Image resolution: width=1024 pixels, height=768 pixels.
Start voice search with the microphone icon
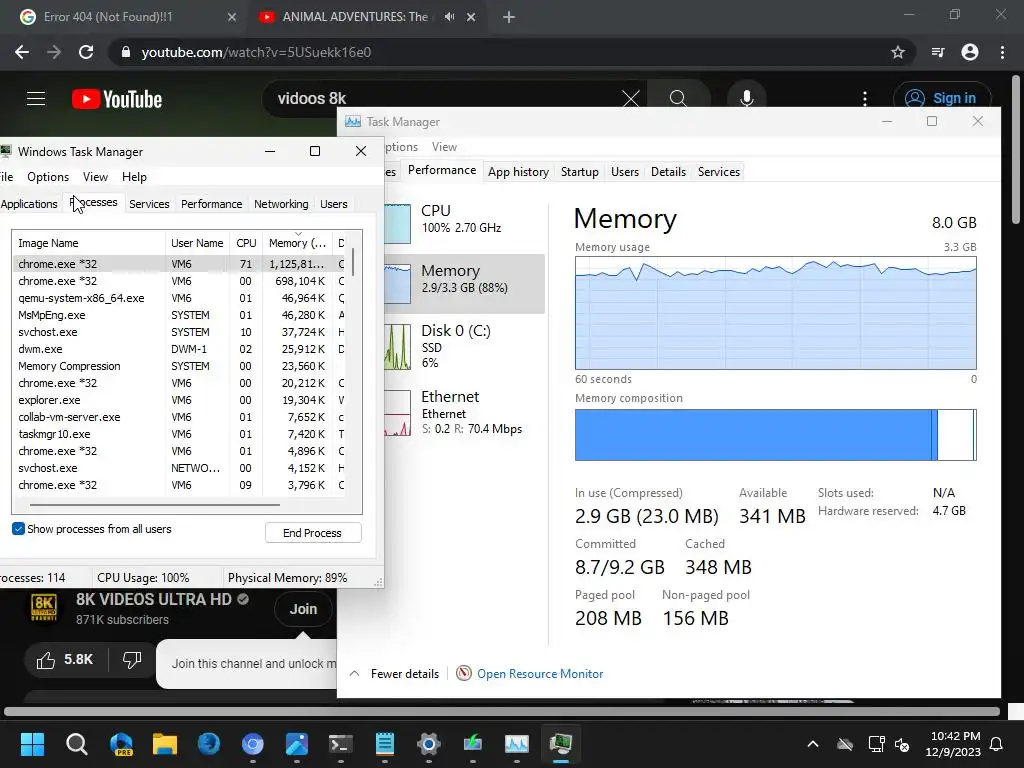tap(746, 99)
